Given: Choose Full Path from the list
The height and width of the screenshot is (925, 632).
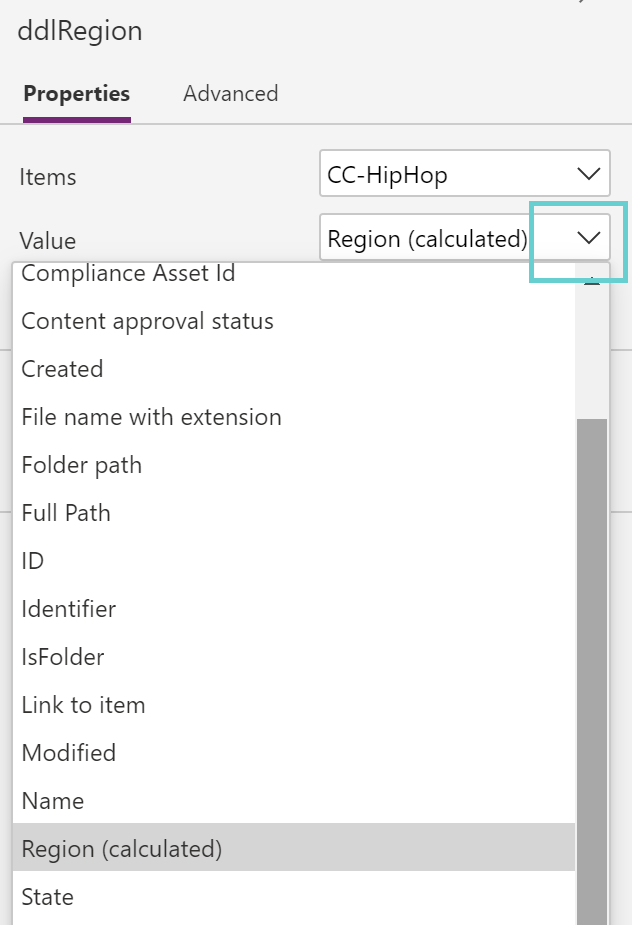Looking at the screenshot, I should click(66, 513).
